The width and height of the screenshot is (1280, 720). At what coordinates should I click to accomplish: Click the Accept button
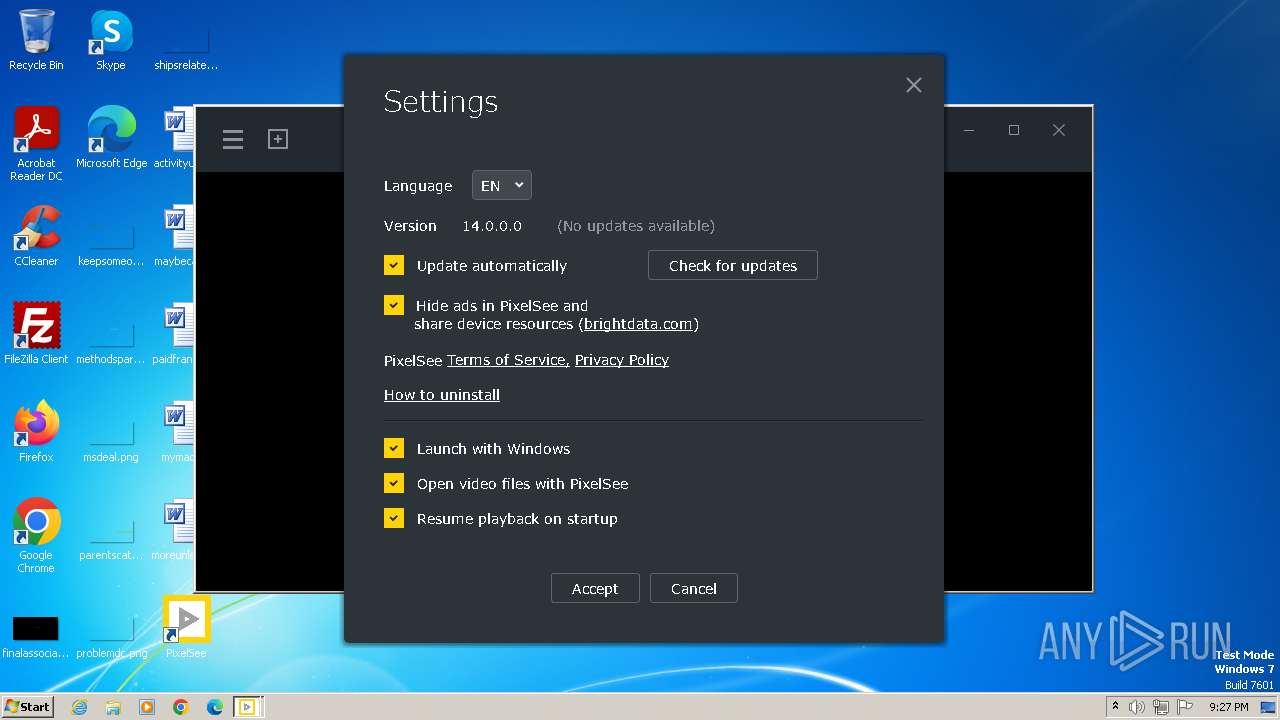pyautogui.click(x=595, y=588)
